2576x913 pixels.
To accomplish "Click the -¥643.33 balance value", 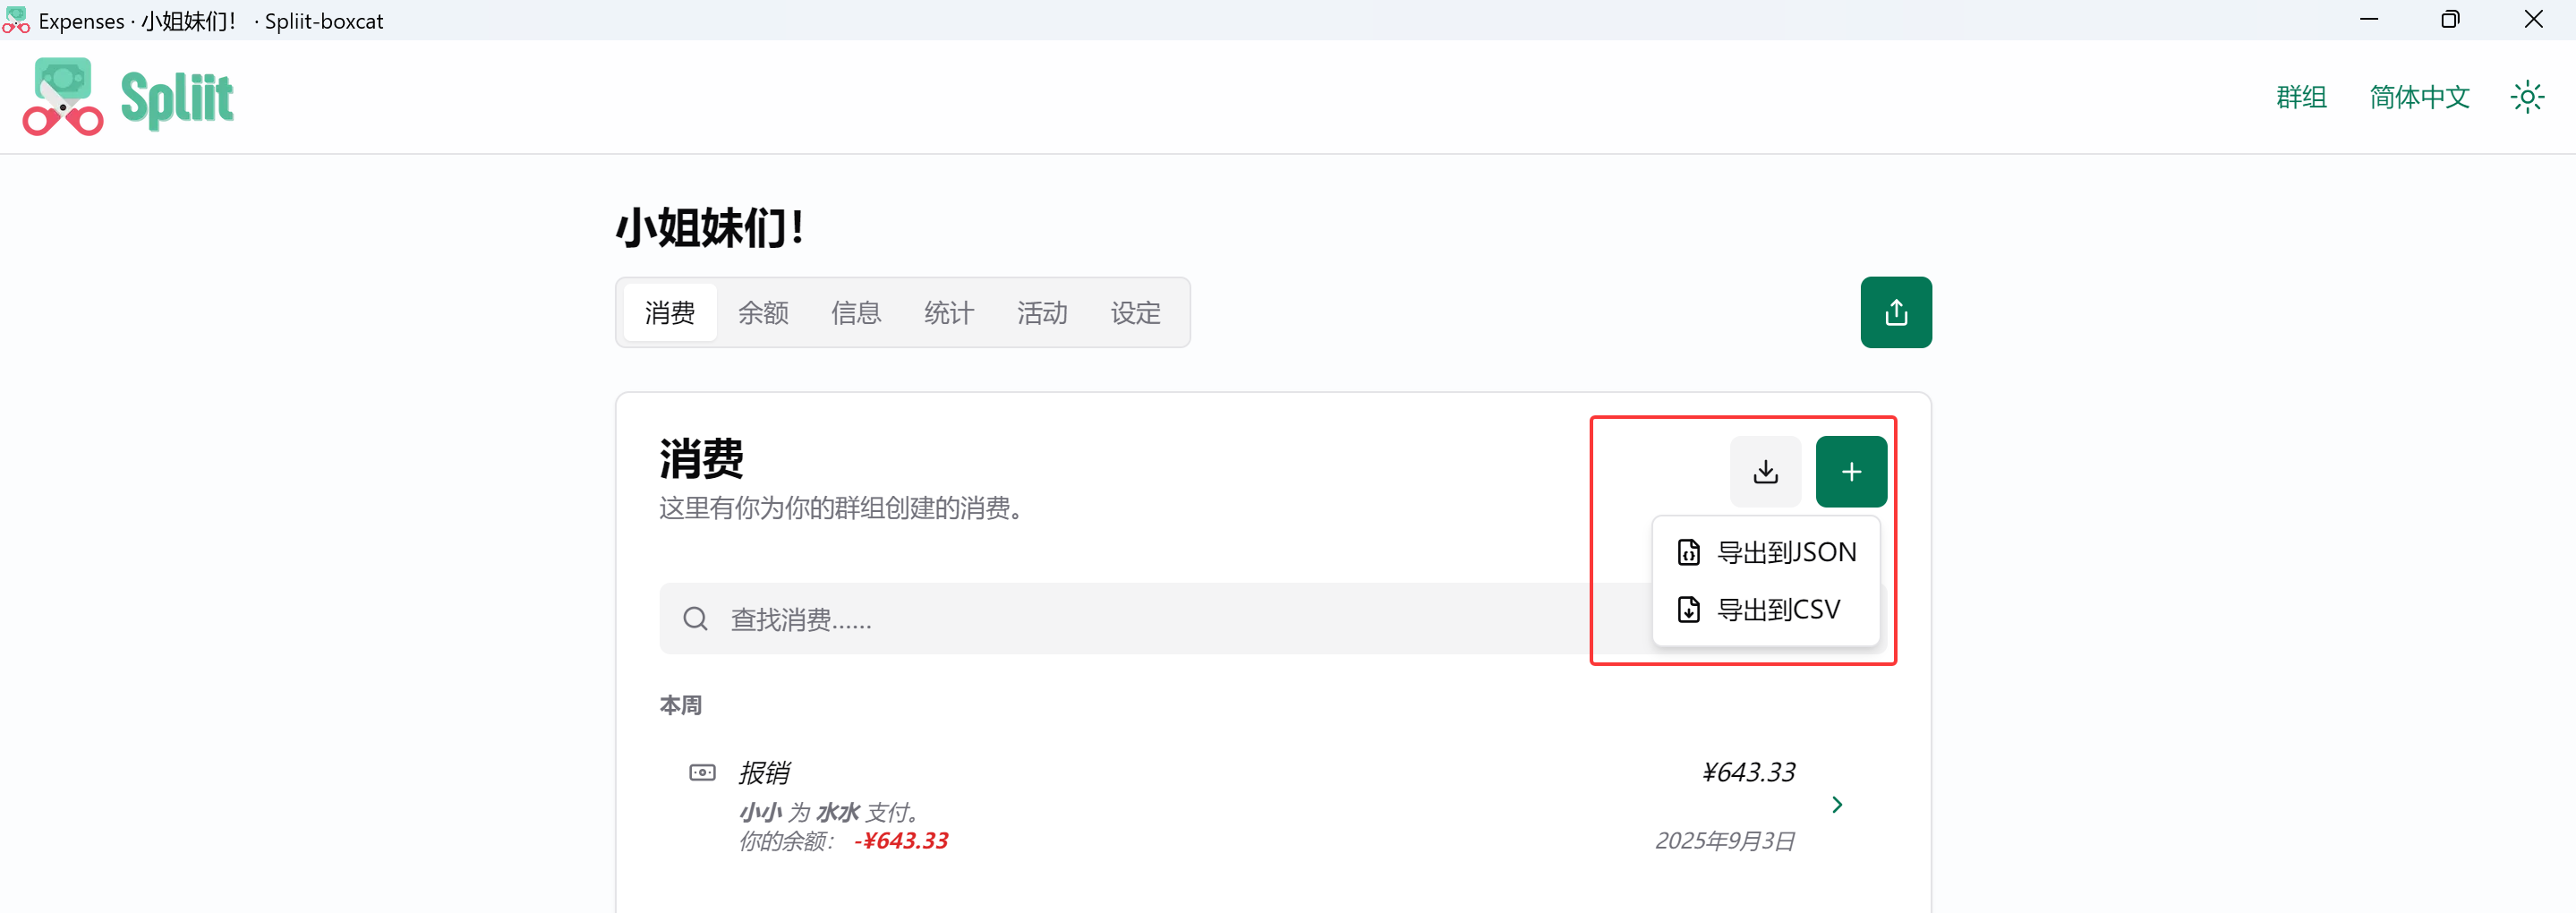I will click(900, 841).
